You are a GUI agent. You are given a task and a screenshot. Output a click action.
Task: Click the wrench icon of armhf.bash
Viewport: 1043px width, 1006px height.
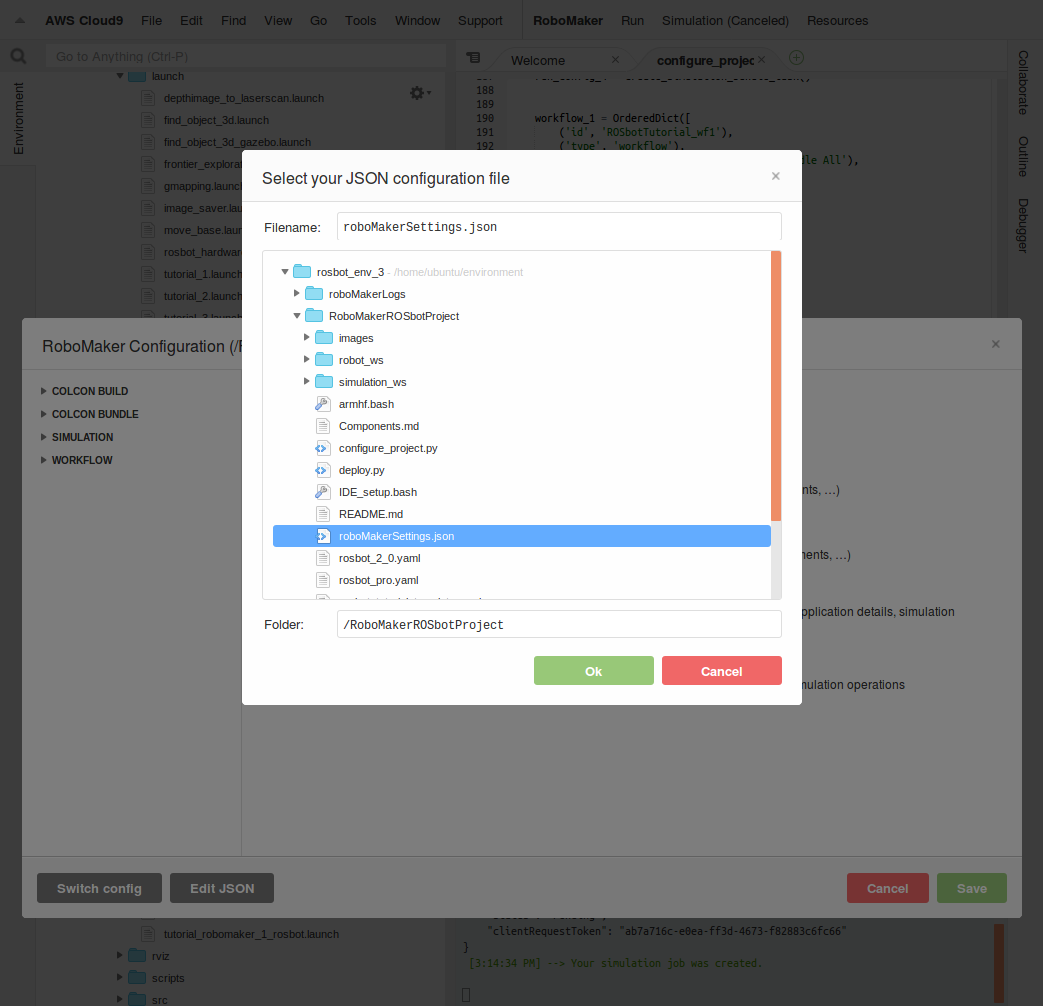pyautogui.click(x=323, y=404)
